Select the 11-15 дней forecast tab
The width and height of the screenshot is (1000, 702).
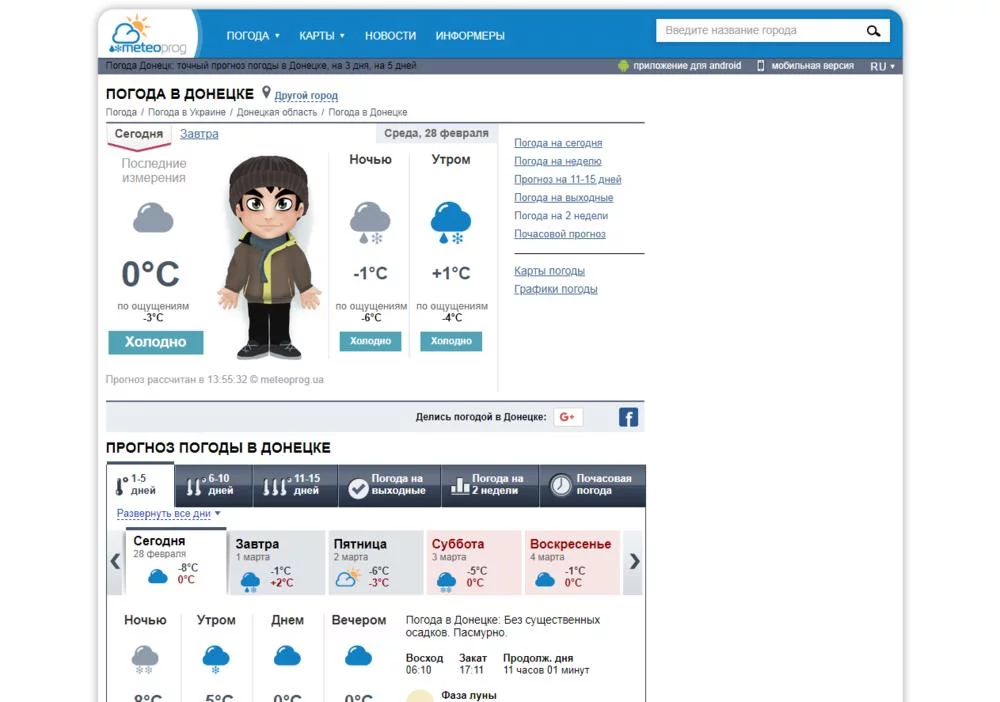[x=295, y=486]
